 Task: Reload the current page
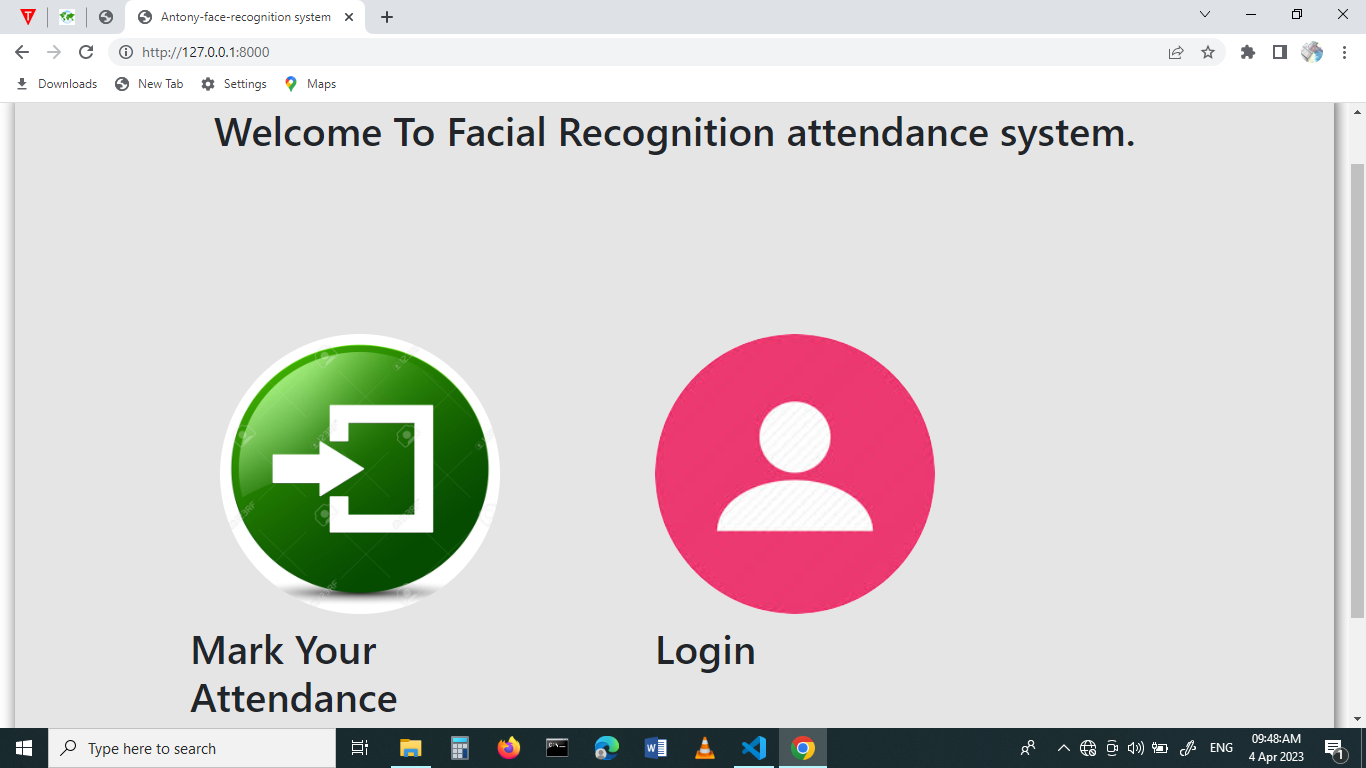(86, 52)
